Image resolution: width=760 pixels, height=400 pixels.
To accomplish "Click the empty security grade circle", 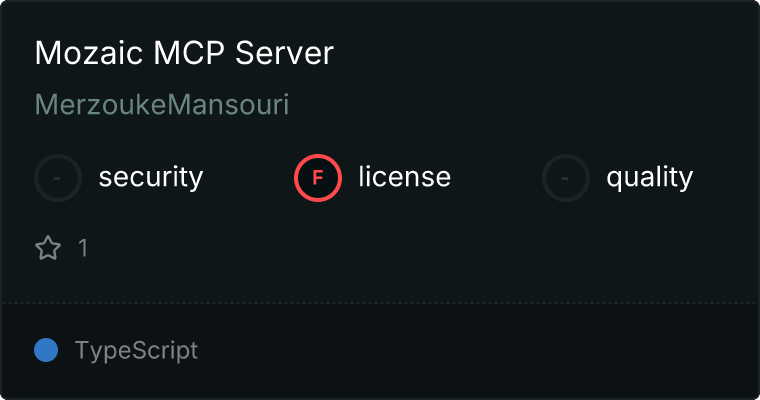I will click(x=58, y=178).
